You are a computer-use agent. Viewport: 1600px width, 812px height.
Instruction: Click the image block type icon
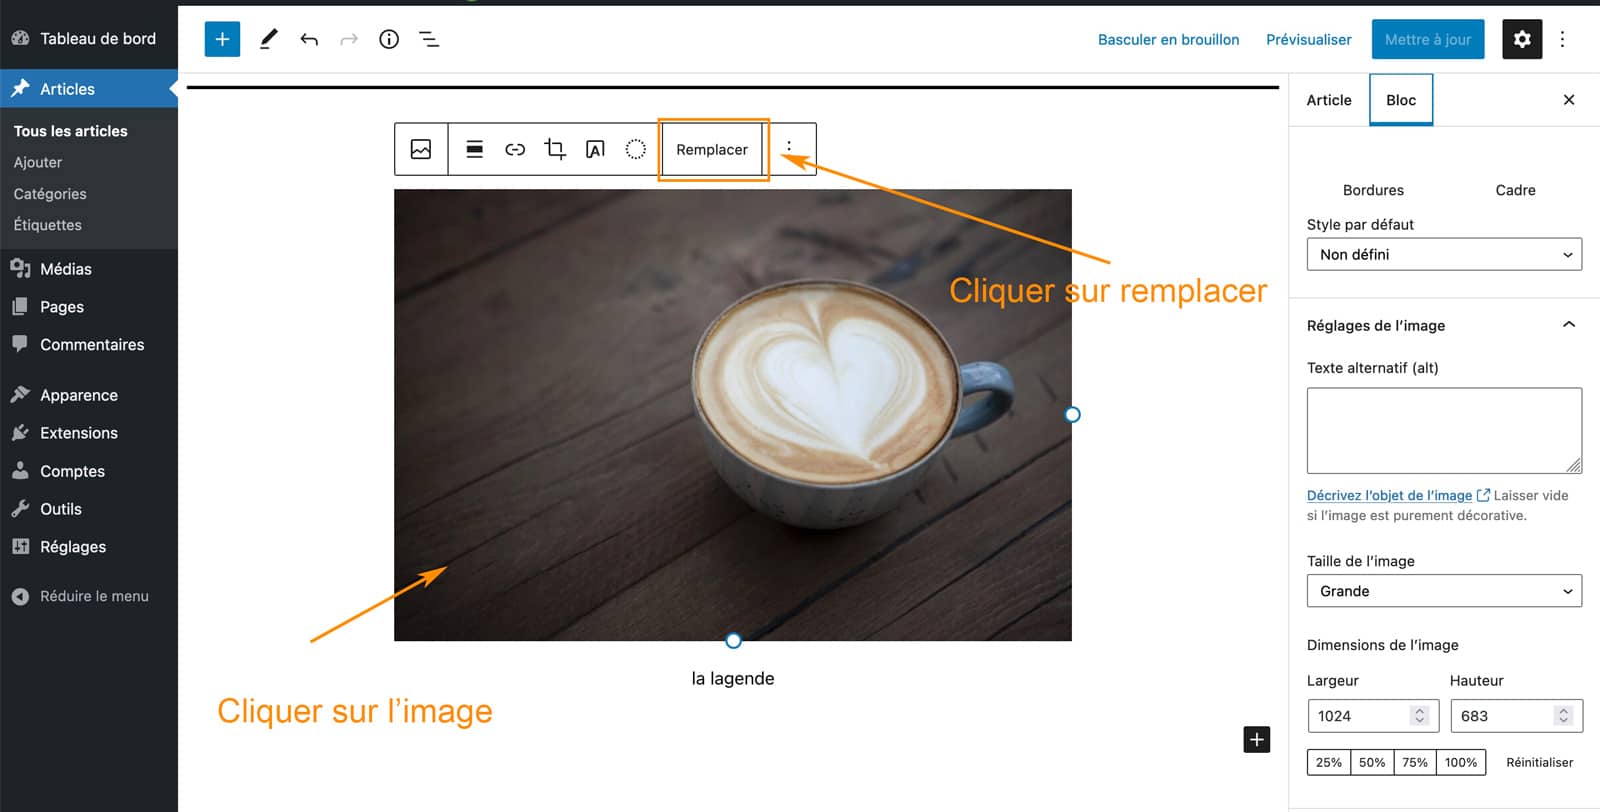(x=421, y=149)
